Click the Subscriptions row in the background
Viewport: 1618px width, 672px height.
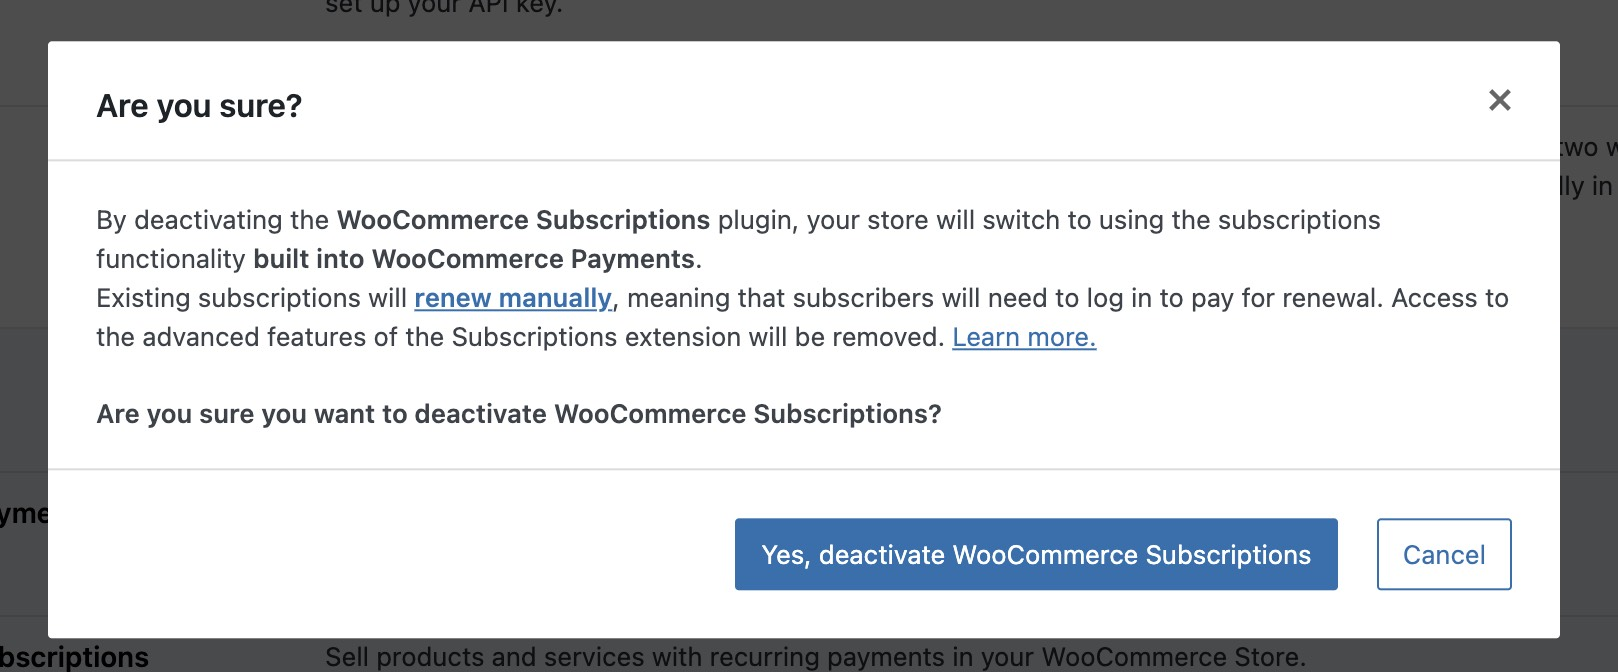tap(75, 657)
